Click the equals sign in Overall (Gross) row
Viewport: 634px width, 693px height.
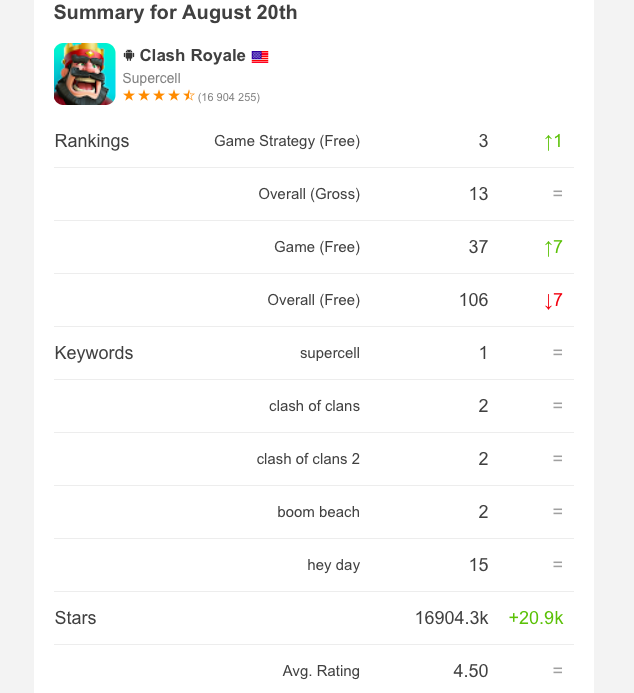[558, 194]
